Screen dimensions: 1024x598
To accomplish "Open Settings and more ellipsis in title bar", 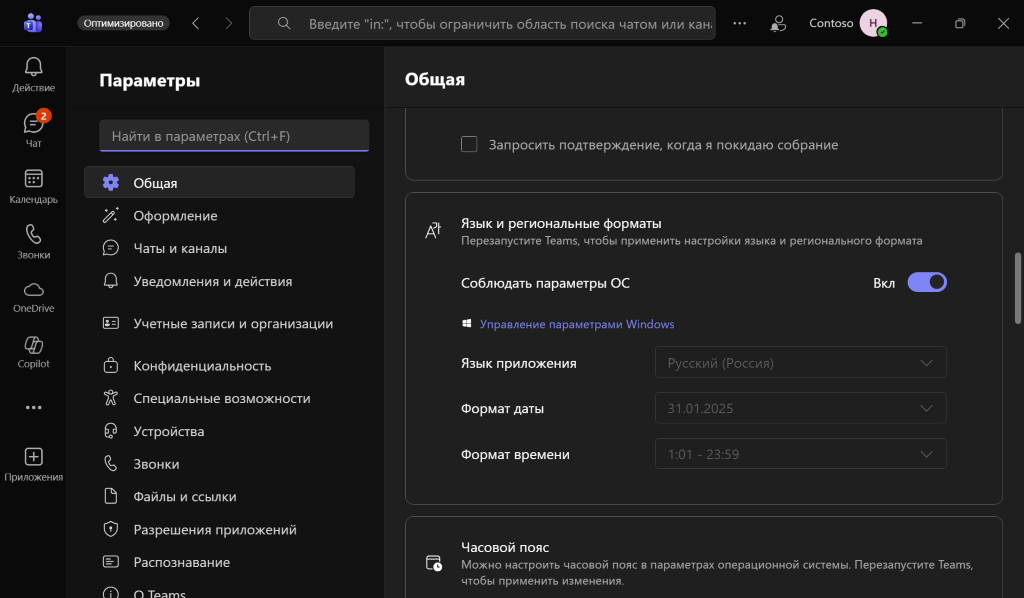I will (x=739, y=24).
